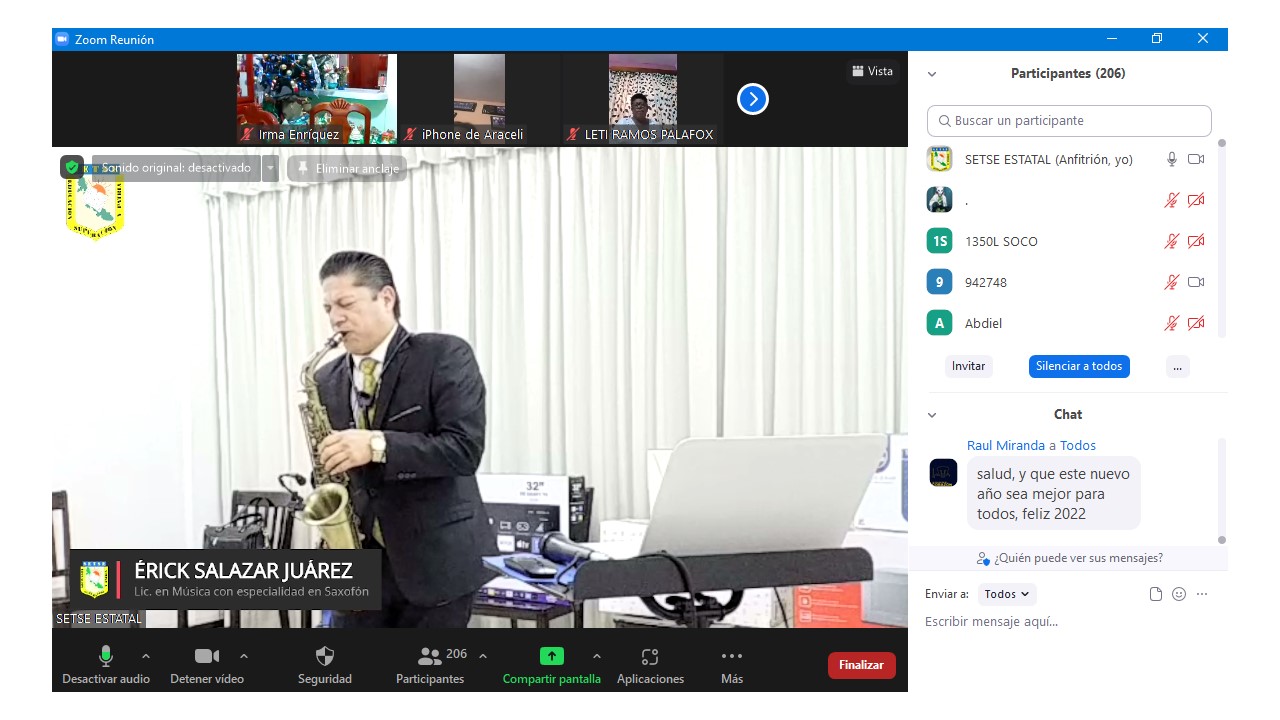Screen dimensions: 1280x720
Task: Open chat more-options three dots
Action: (1202, 594)
